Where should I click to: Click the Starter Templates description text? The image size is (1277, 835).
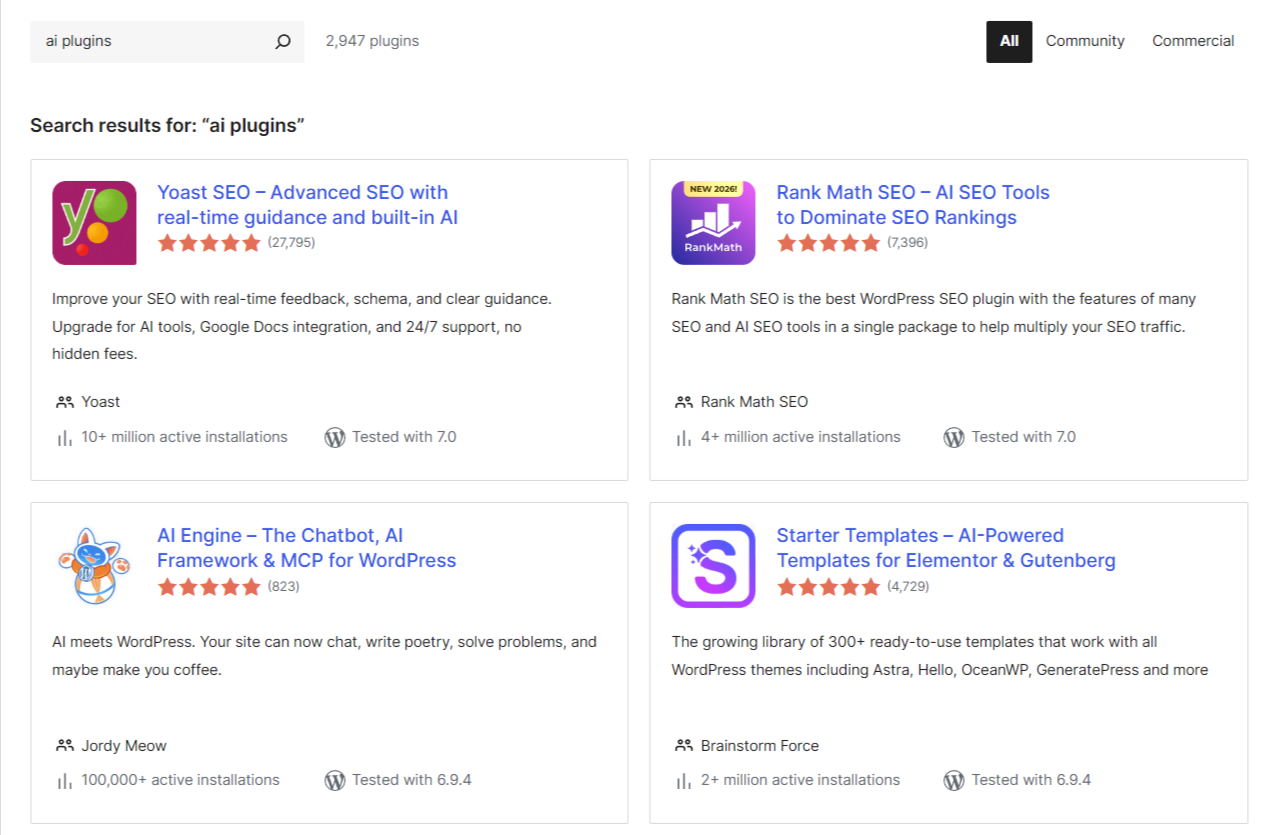tap(939, 656)
